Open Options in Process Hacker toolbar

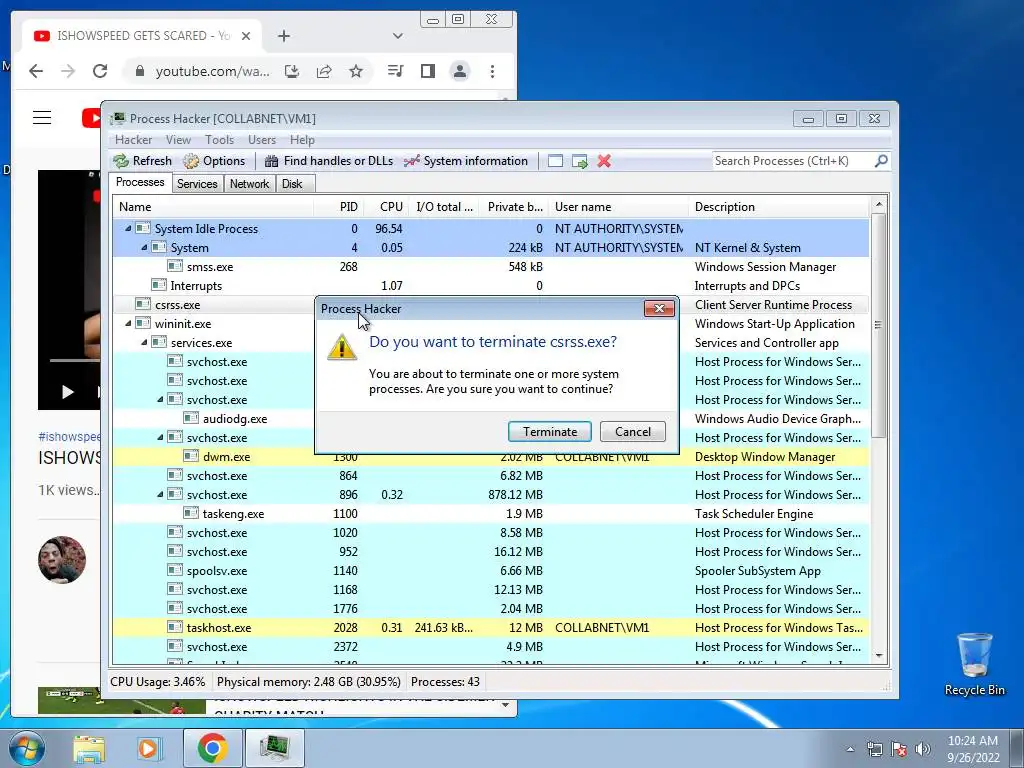click(x=214, y=161)
